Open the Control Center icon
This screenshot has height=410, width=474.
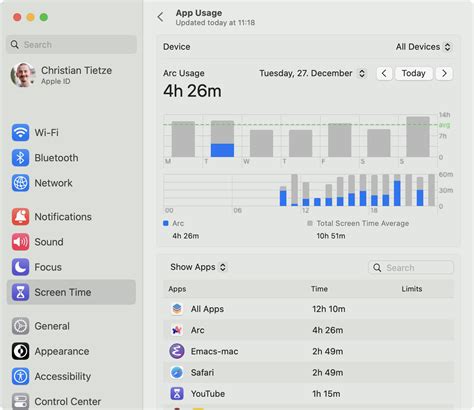[x=20, y=401]
